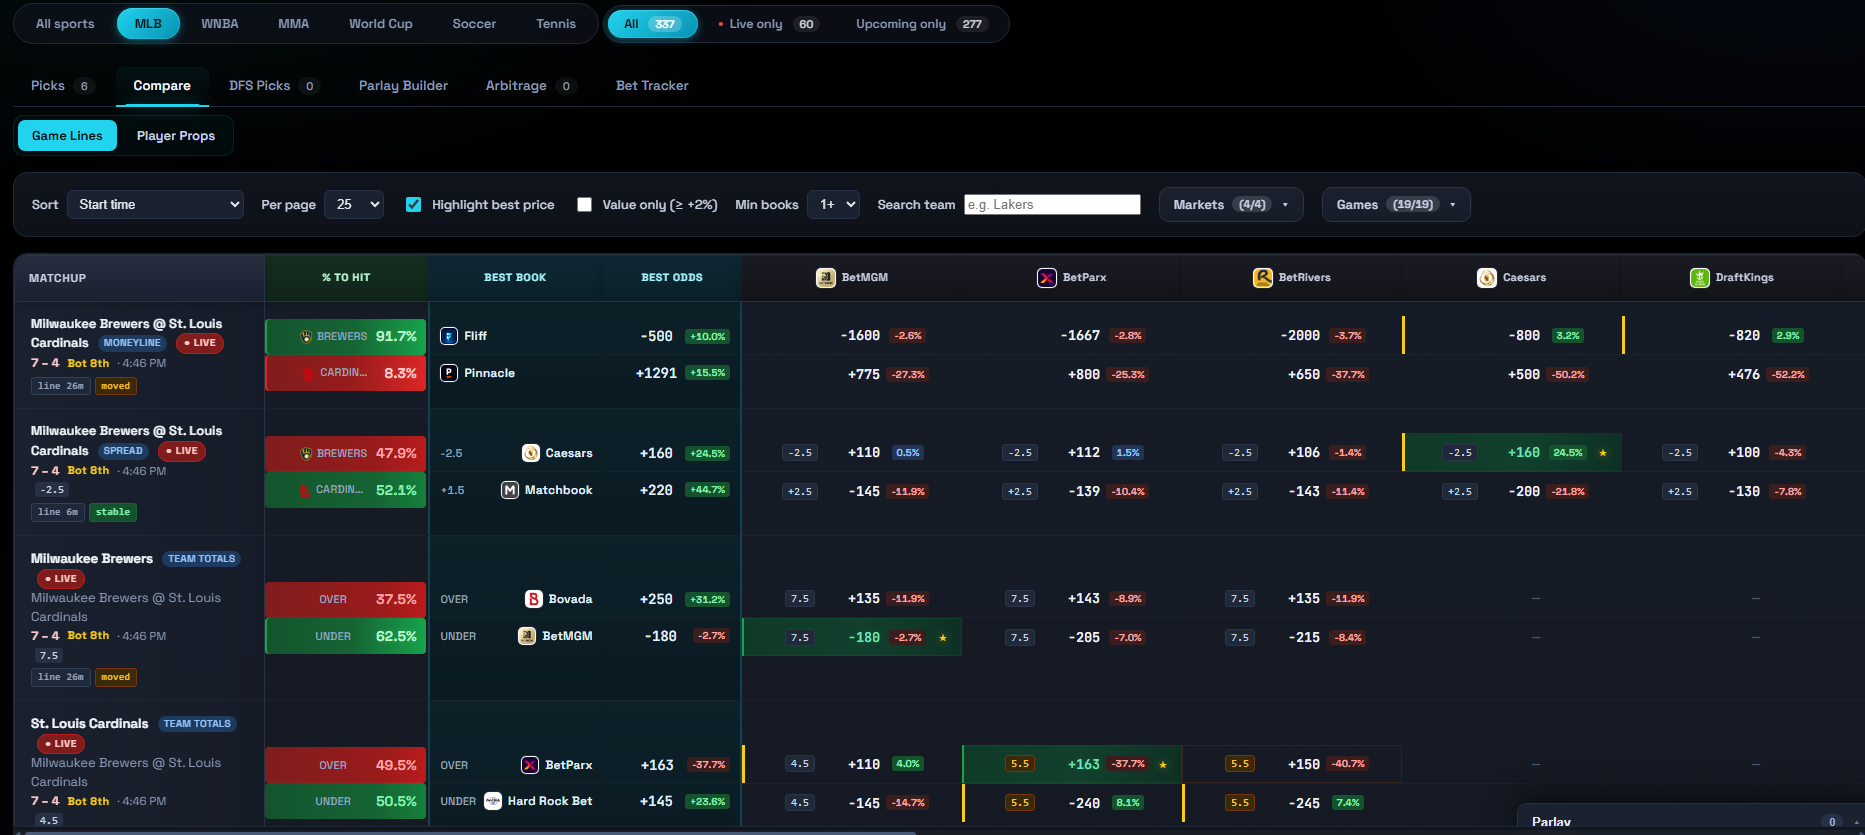
Task: Click the Hard Rock Bet icon
Action: click(493, 801)
